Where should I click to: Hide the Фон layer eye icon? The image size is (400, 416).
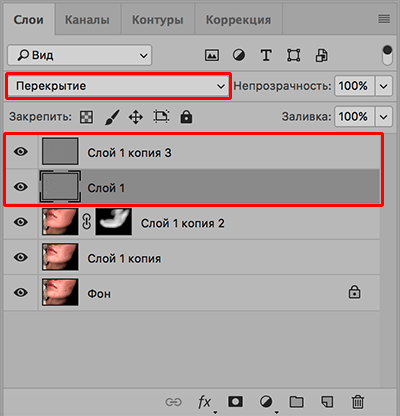tap(21, 293)
